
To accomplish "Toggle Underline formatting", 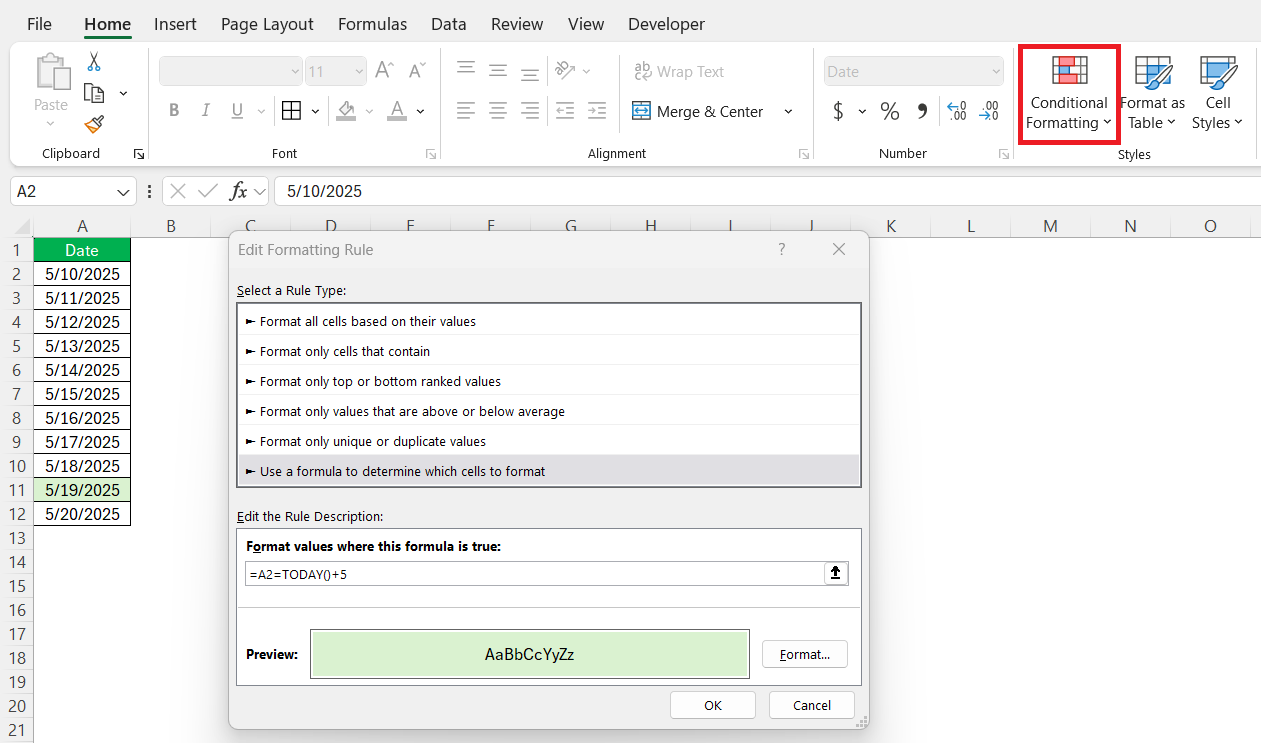I will coord(237,111).
